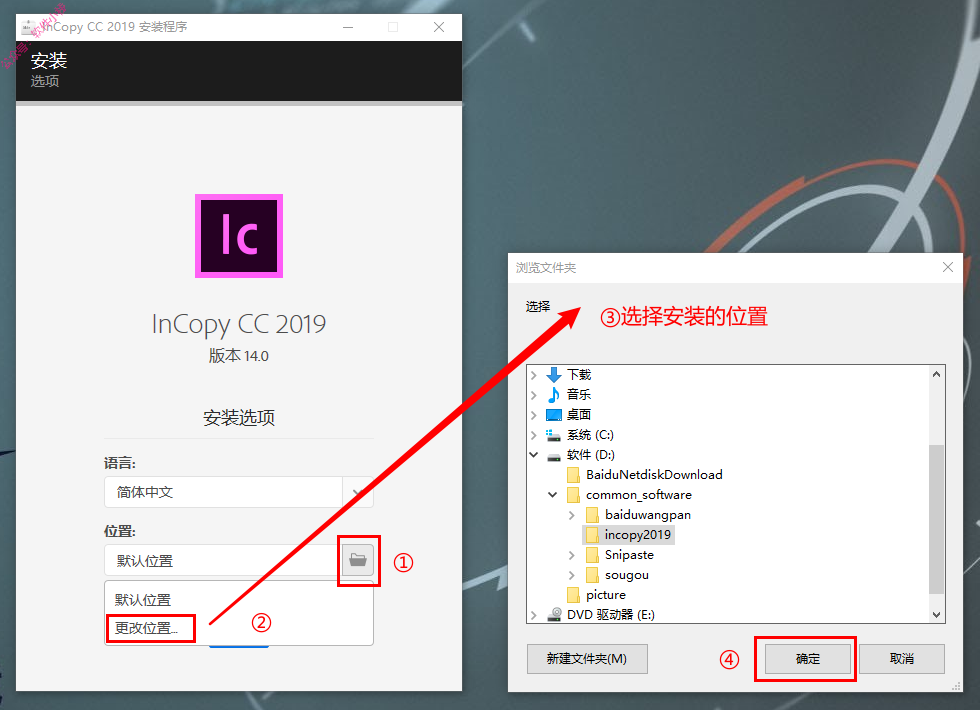Click the 桌面 desktop icon
Viewport: 980px width, 710px height.
pyautogui.click(x=554, y=415)
